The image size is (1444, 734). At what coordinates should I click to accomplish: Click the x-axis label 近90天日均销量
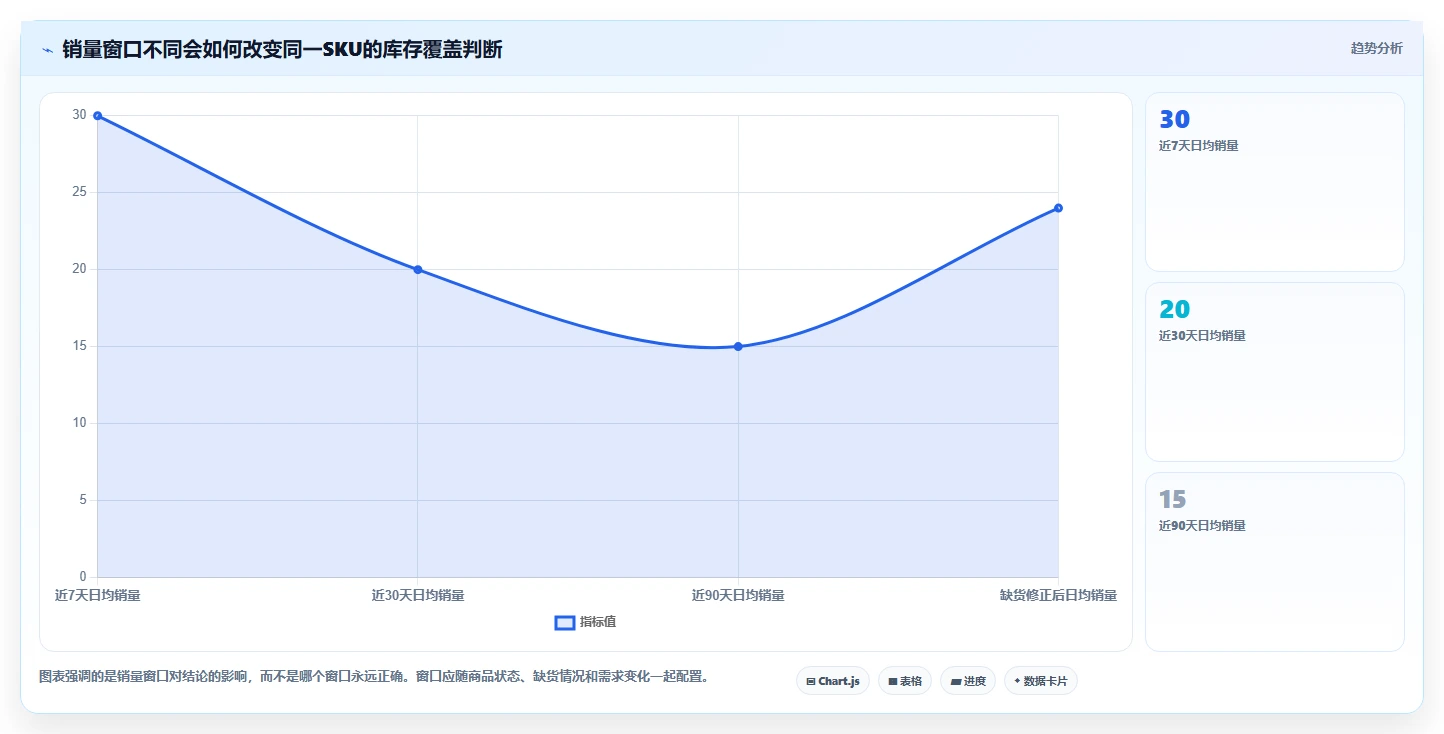tap(738, 595)
